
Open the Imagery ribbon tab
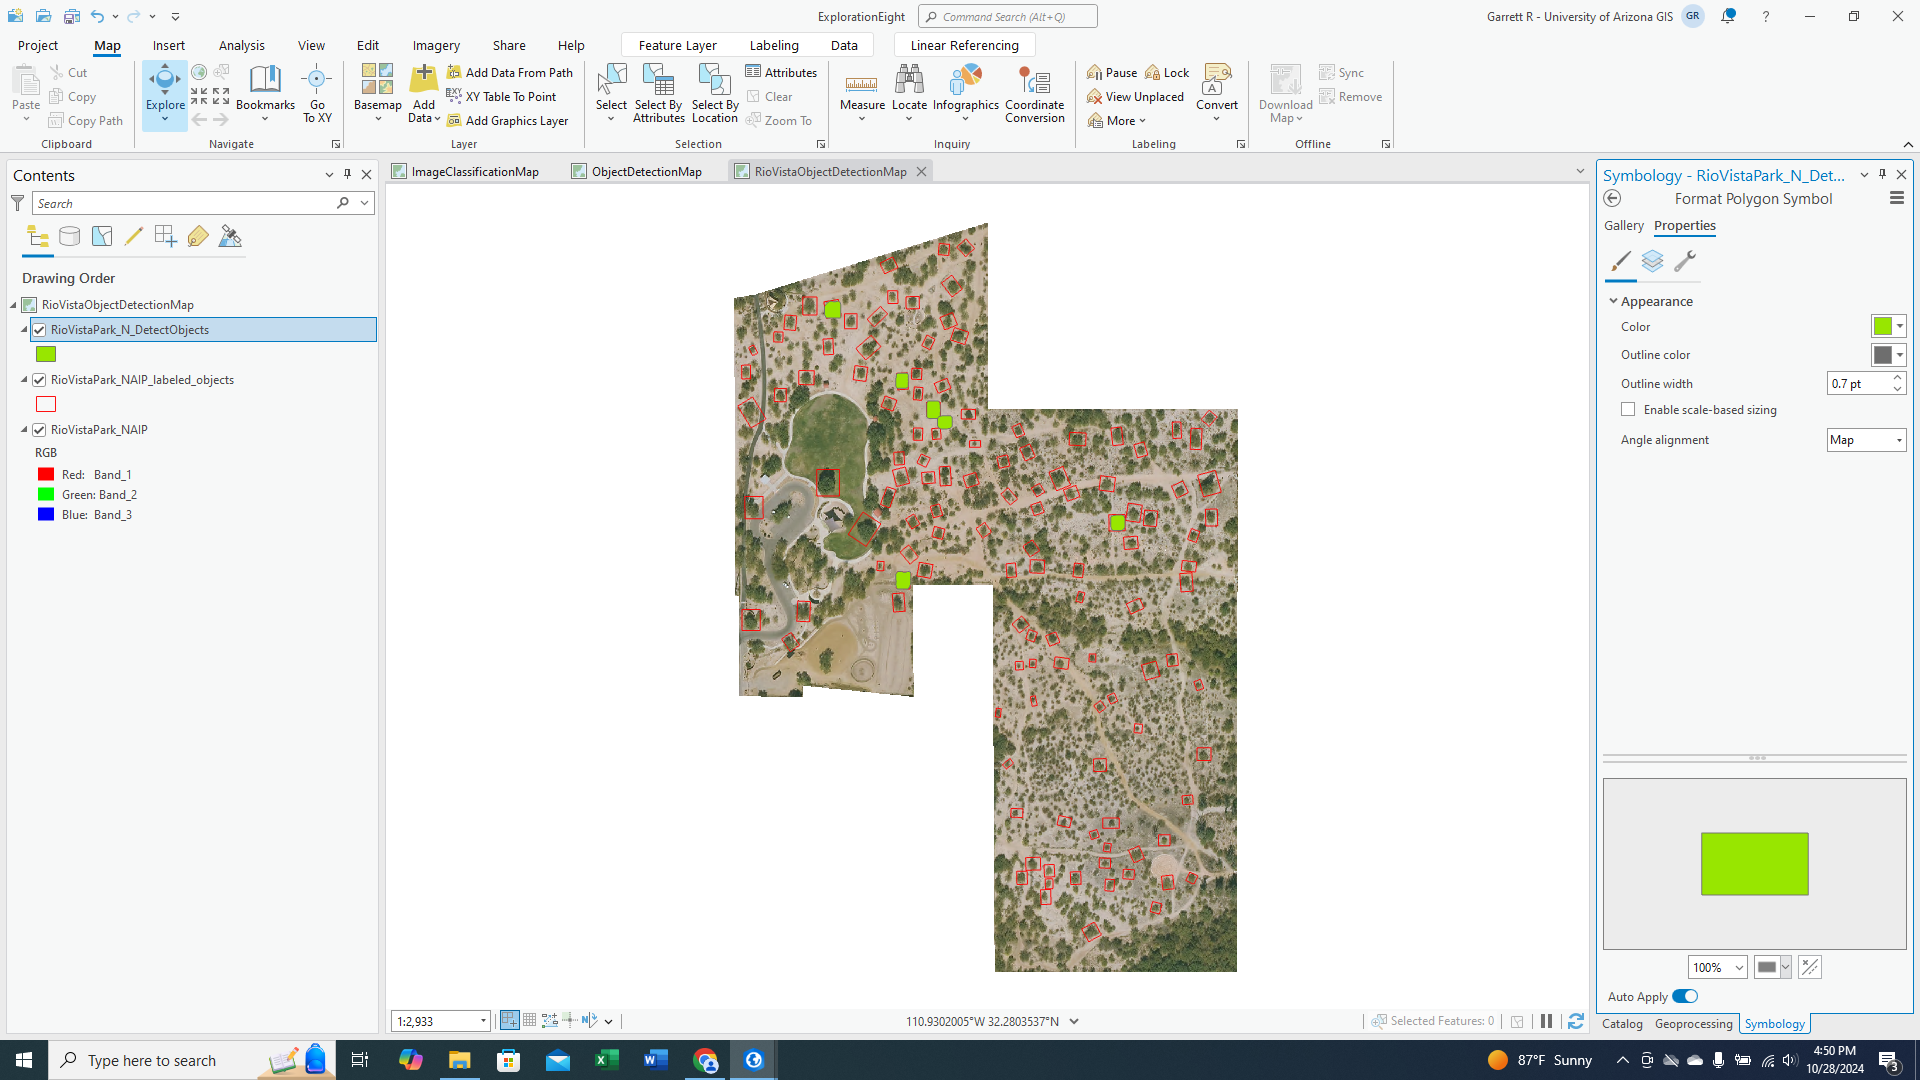click(x=436, y=45)
